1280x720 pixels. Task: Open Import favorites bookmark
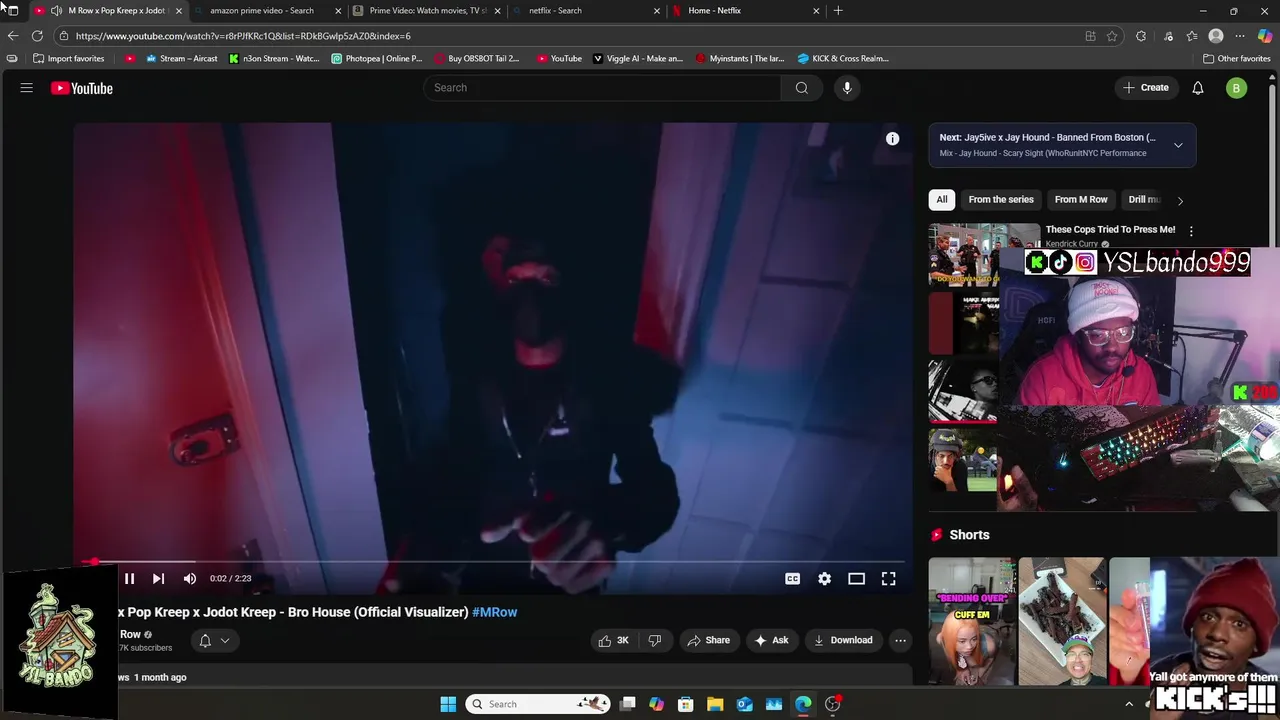(x=70, y=58)
